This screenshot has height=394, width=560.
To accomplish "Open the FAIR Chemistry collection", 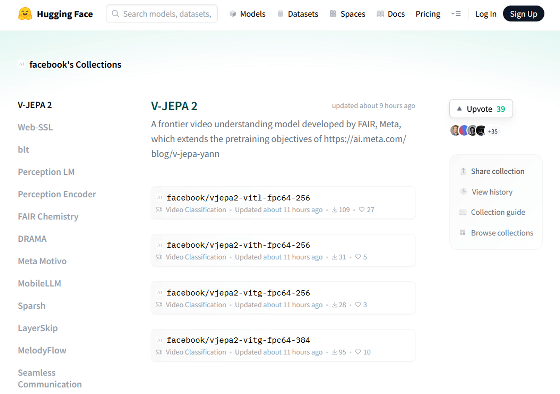I will coord(48,216).
